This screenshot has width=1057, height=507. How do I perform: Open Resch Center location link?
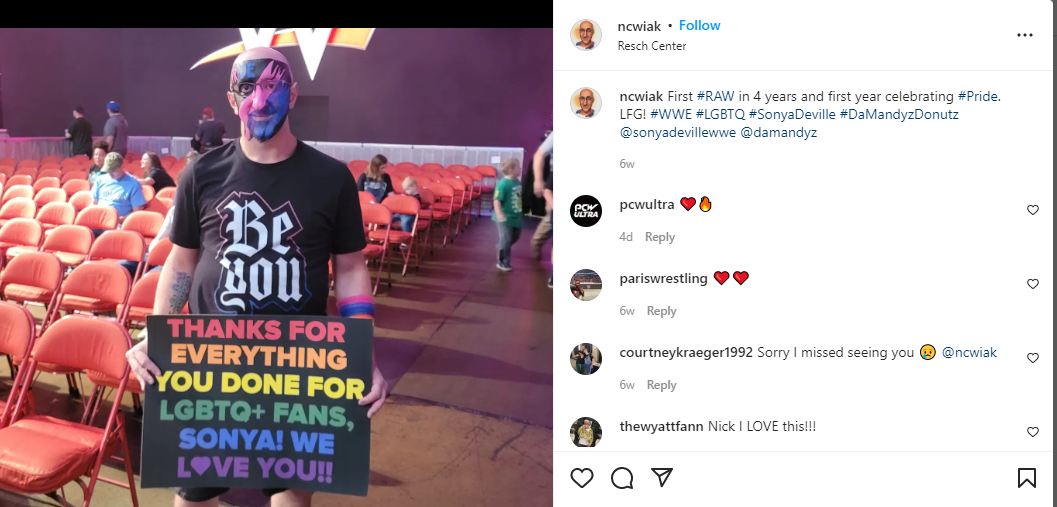coord(652,46)
